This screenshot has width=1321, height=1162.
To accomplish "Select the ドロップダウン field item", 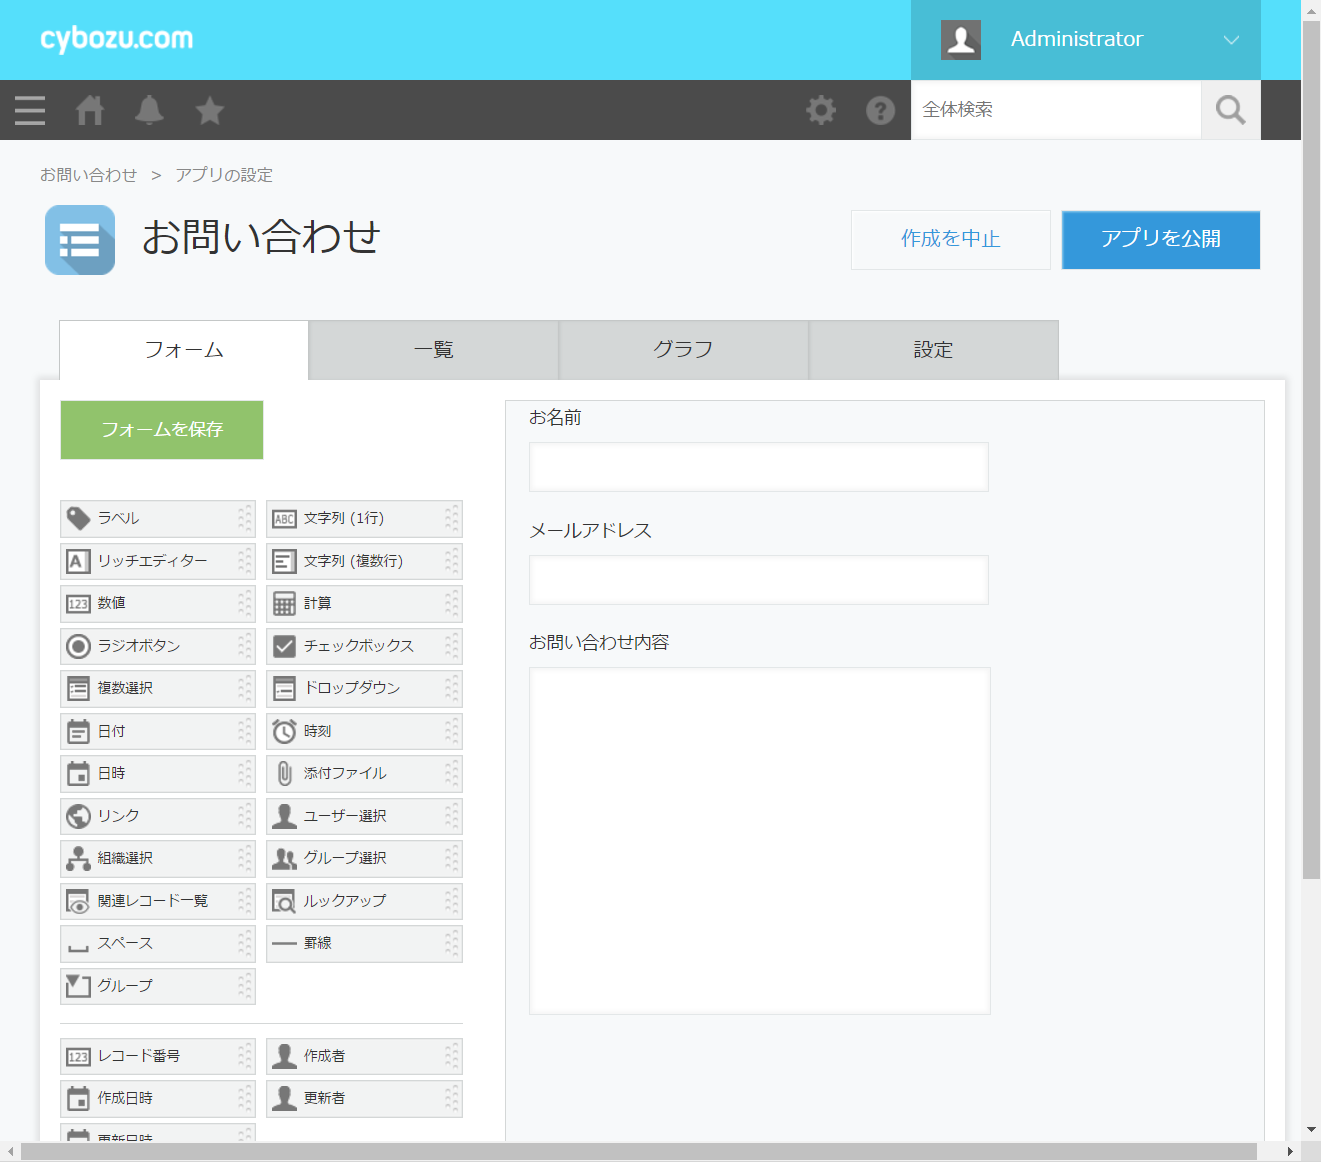I will coord(363,688).
